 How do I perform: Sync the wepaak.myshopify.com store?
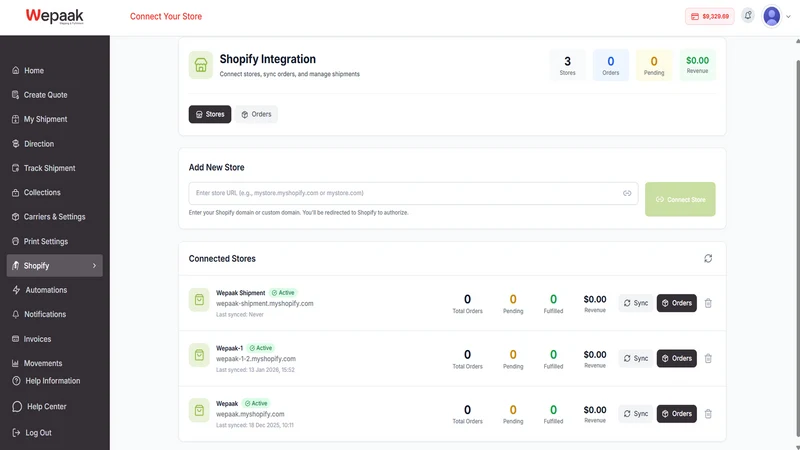click(x=636, y=414)
